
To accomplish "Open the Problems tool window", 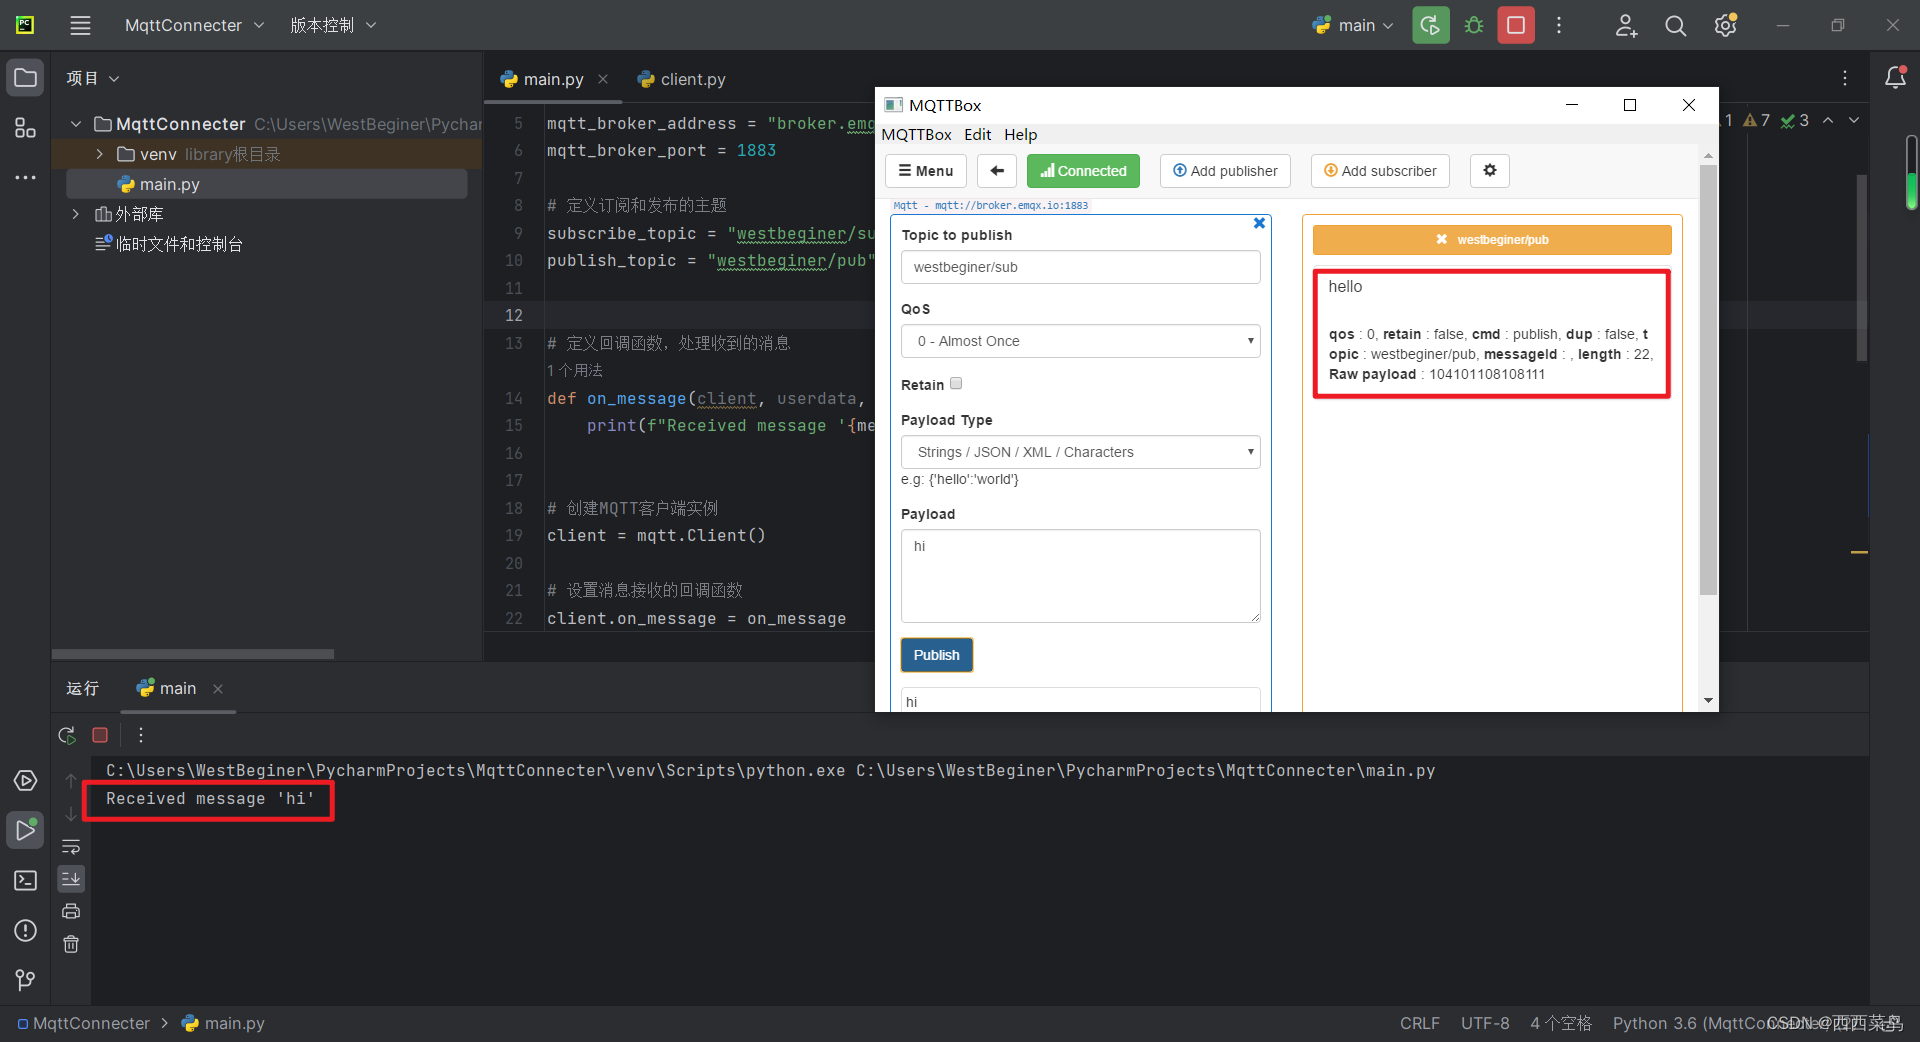I will point(25,930).
